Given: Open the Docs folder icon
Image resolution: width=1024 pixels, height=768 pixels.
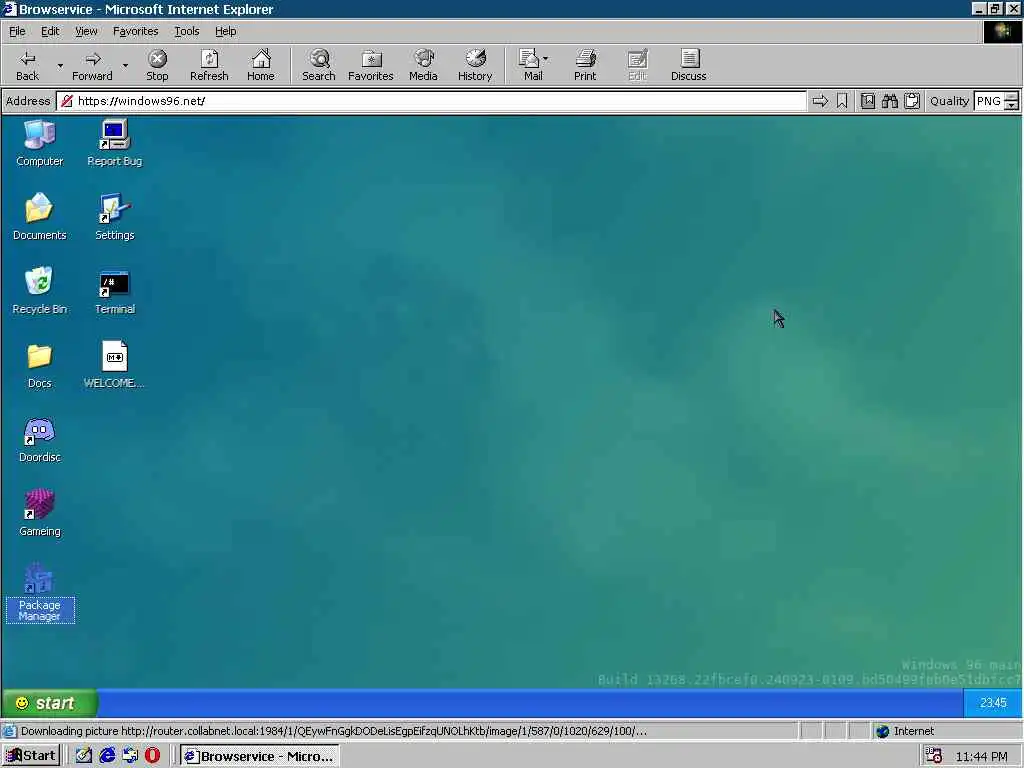Looking at the screenshot, I should pos(39,366).
